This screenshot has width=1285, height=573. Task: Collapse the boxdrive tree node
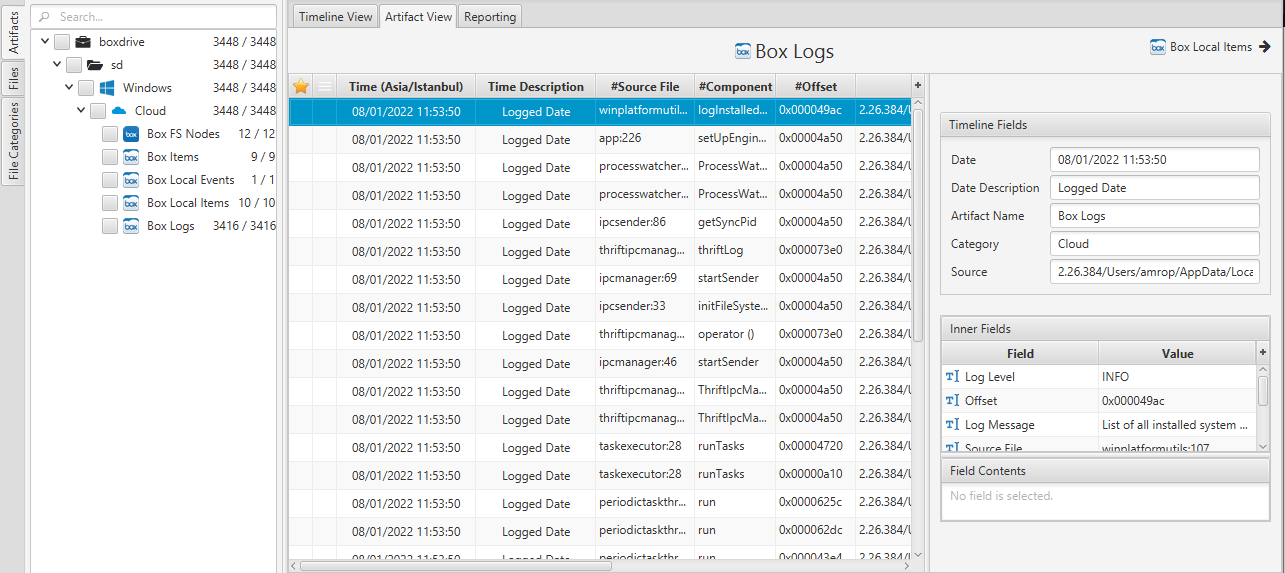[x=45, y=42]
